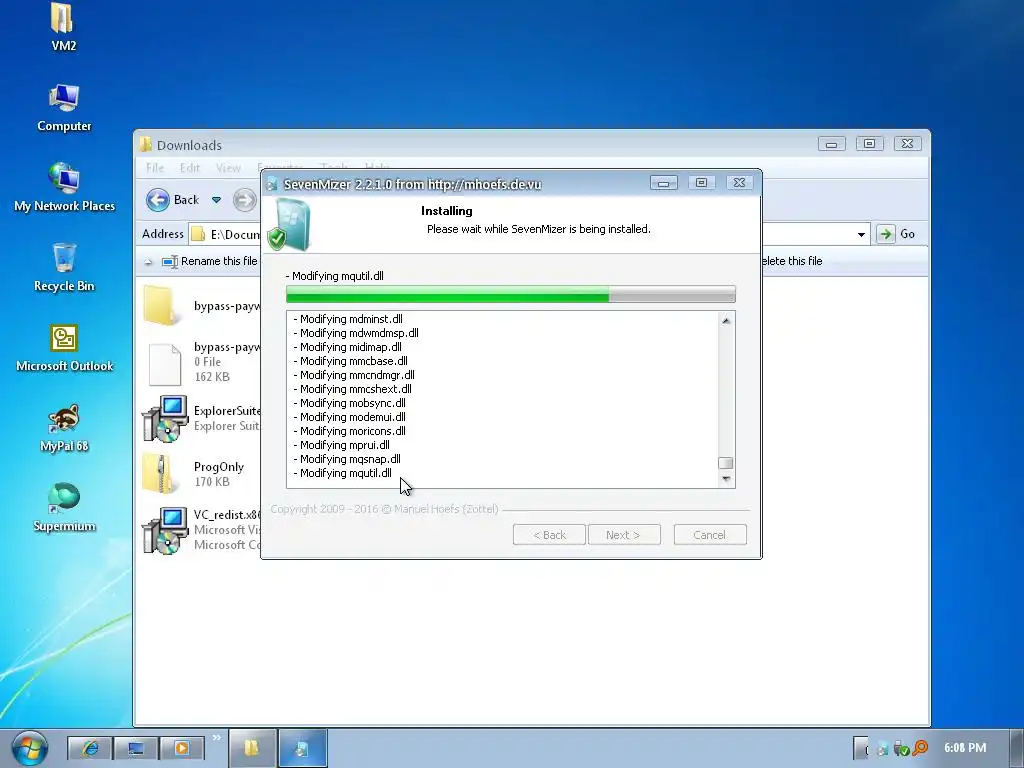Select the Recycle Bin icon

click(x=64, y=268)
